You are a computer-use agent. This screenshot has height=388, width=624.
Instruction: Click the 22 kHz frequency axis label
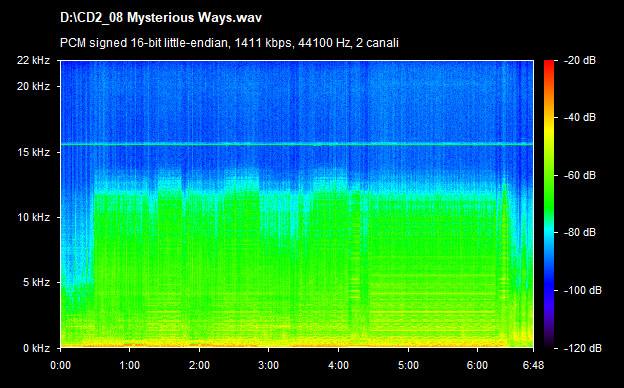[x=33, y=60]
